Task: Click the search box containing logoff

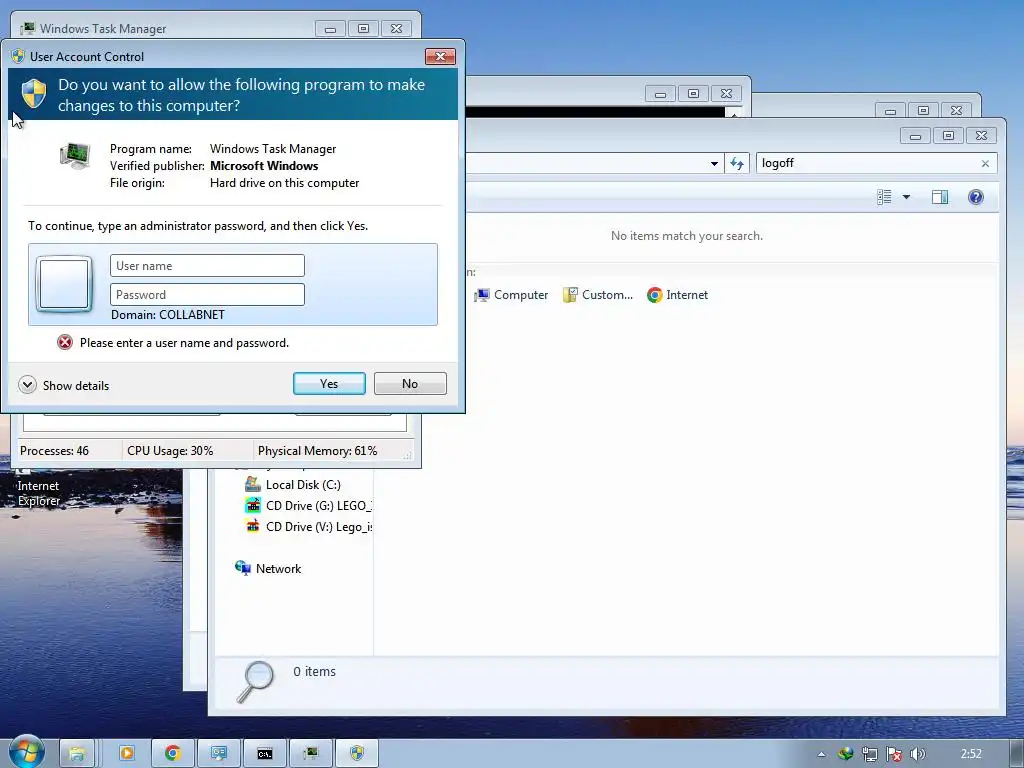Action: 871,163
